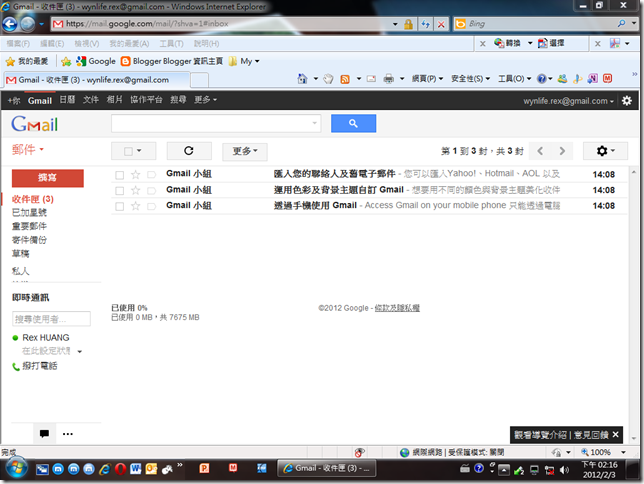644x484 pixels.
Task: Click the volume speaker icon in system tray
Action: click(x=565, y=470)
